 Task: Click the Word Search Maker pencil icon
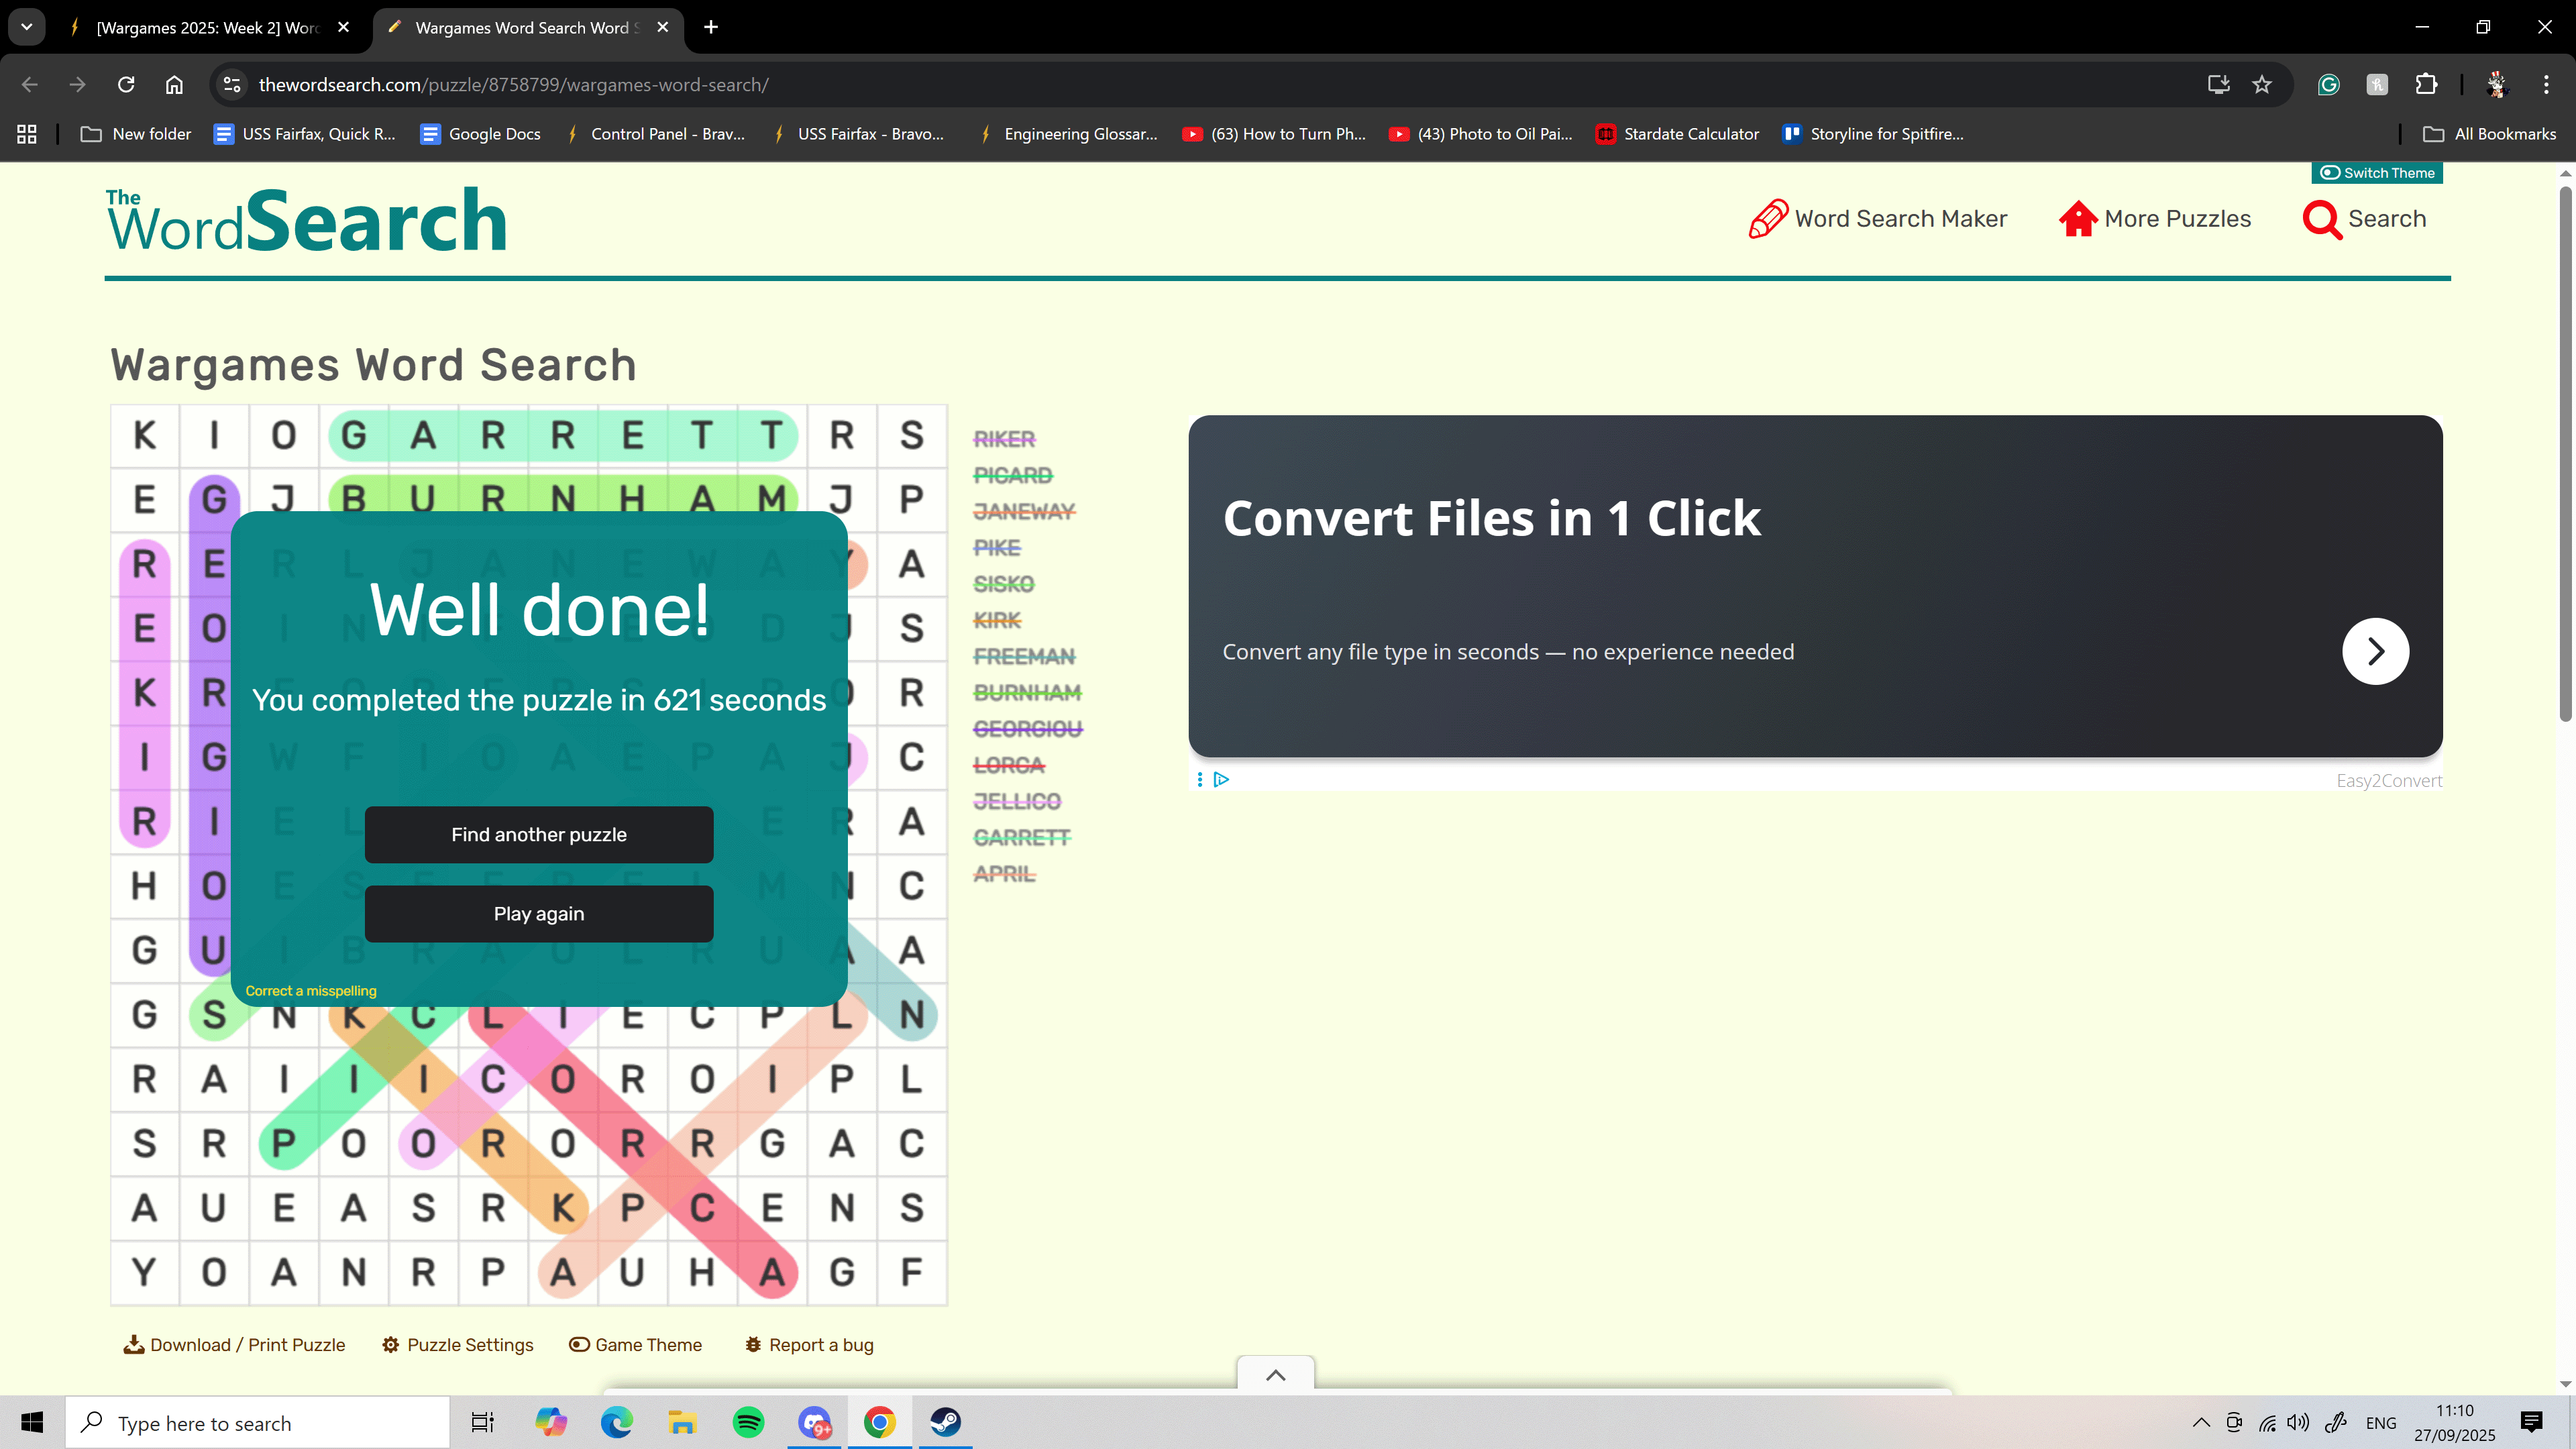coord(1767,219)
